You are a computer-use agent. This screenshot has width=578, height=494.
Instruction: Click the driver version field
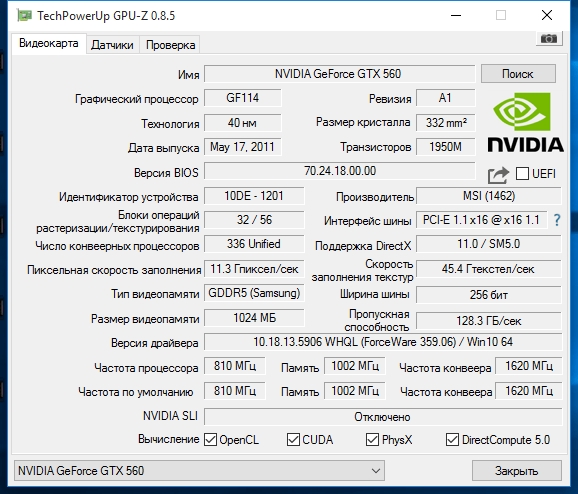click(x=383, y=342)
